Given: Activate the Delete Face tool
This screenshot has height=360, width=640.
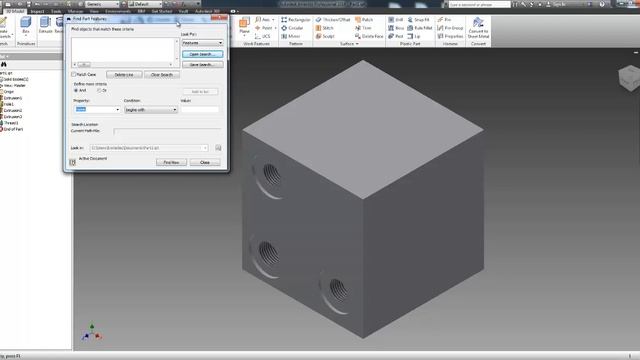Looking at the screenshot, I should click(369, 36).
